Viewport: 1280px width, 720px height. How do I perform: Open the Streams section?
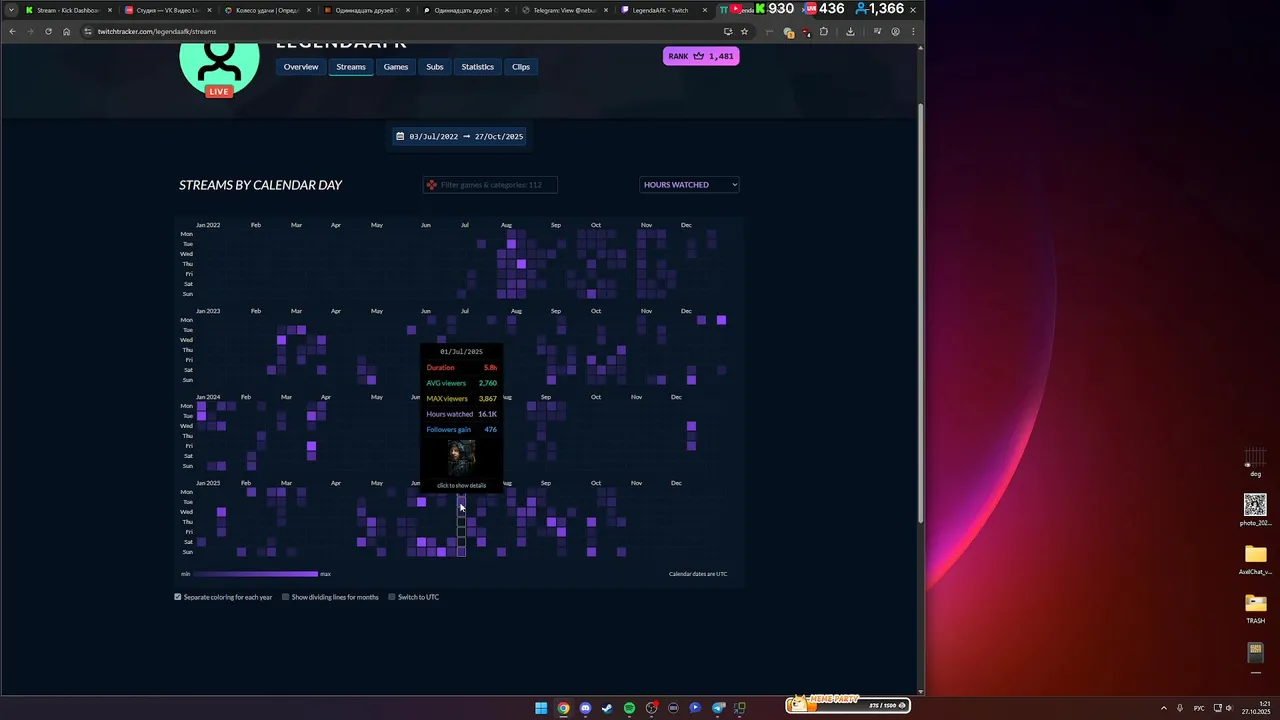point(351,67)
